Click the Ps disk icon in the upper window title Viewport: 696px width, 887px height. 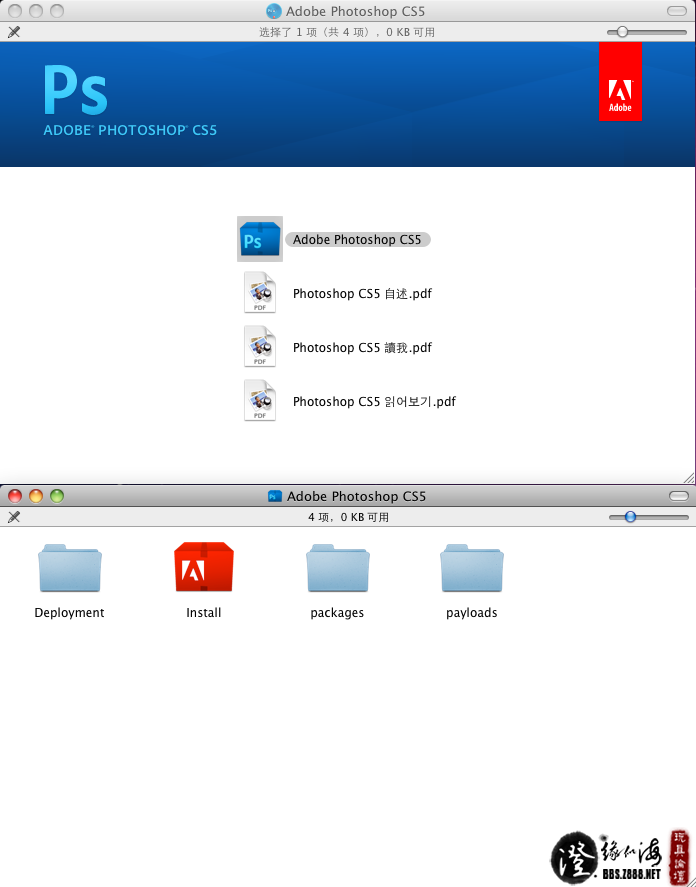click(x=274, y=11)
